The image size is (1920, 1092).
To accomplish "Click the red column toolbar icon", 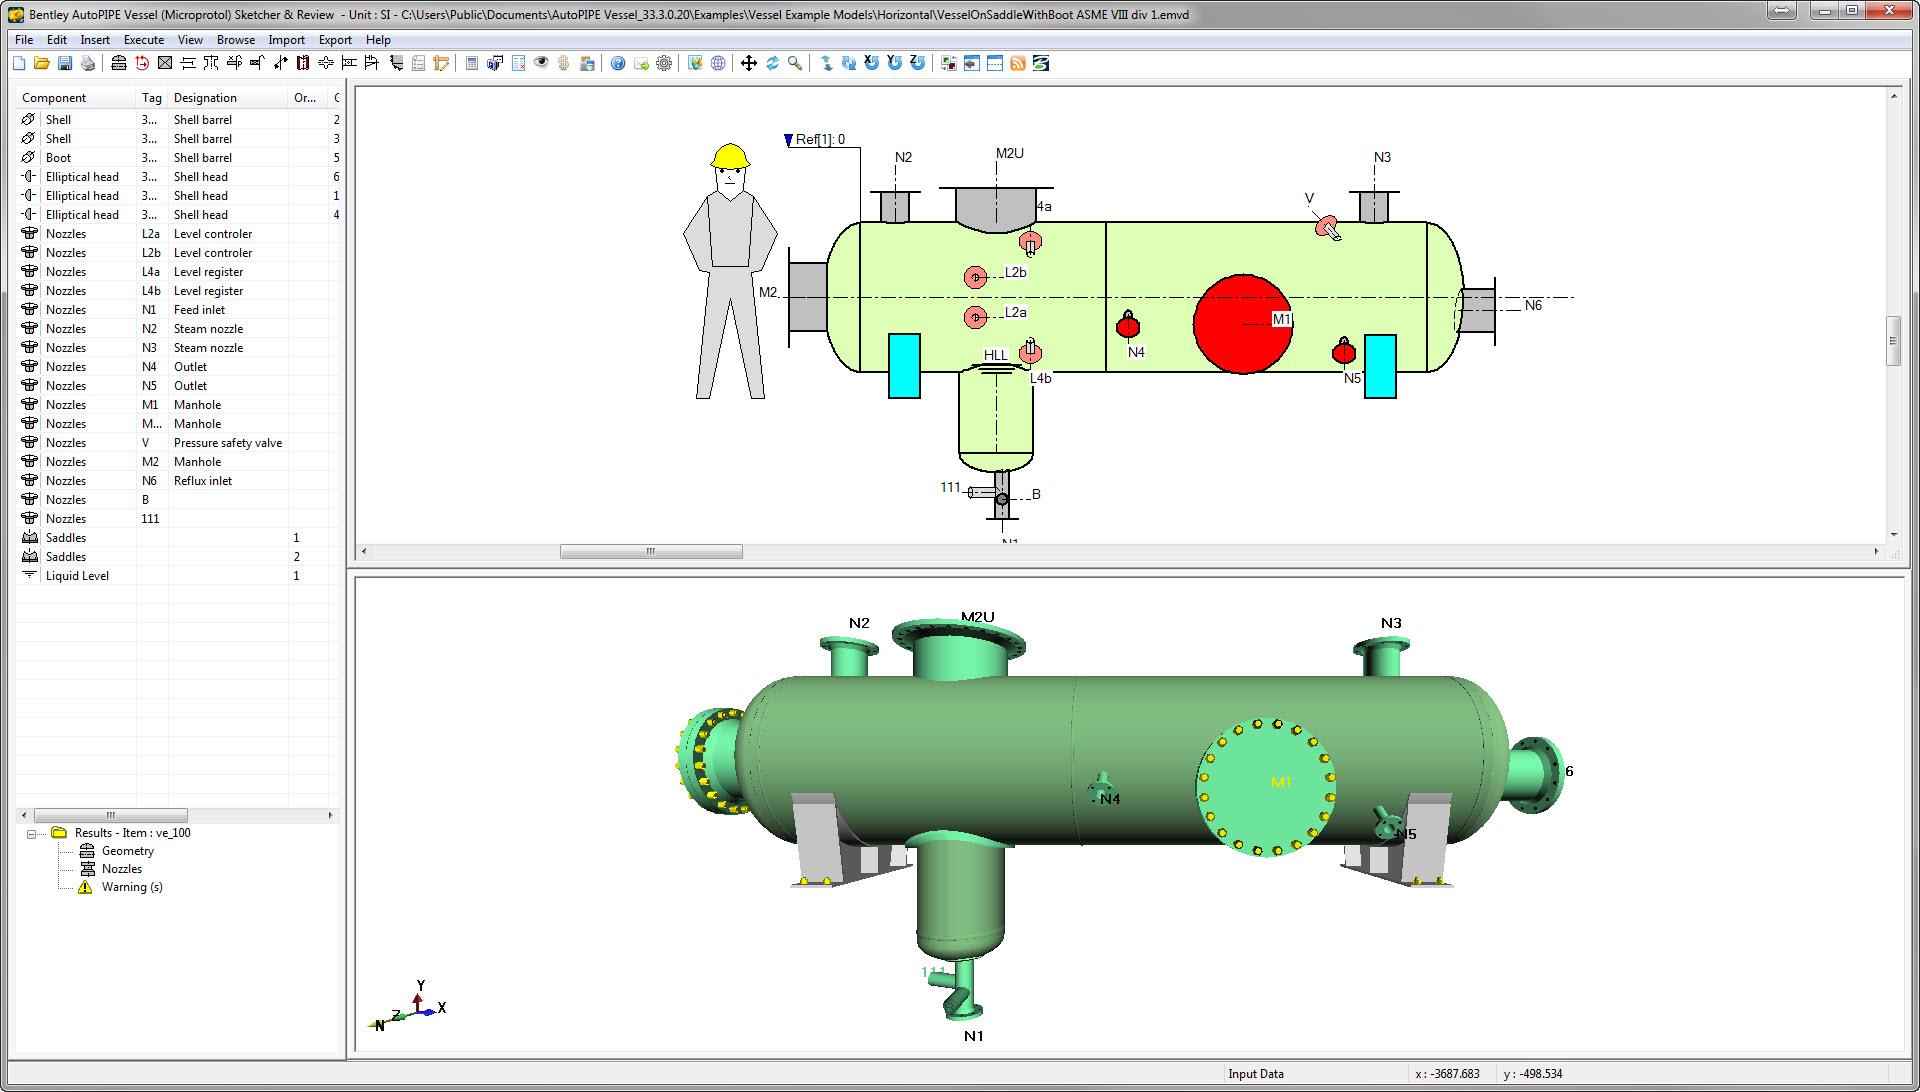I will (x=303, y=63).
